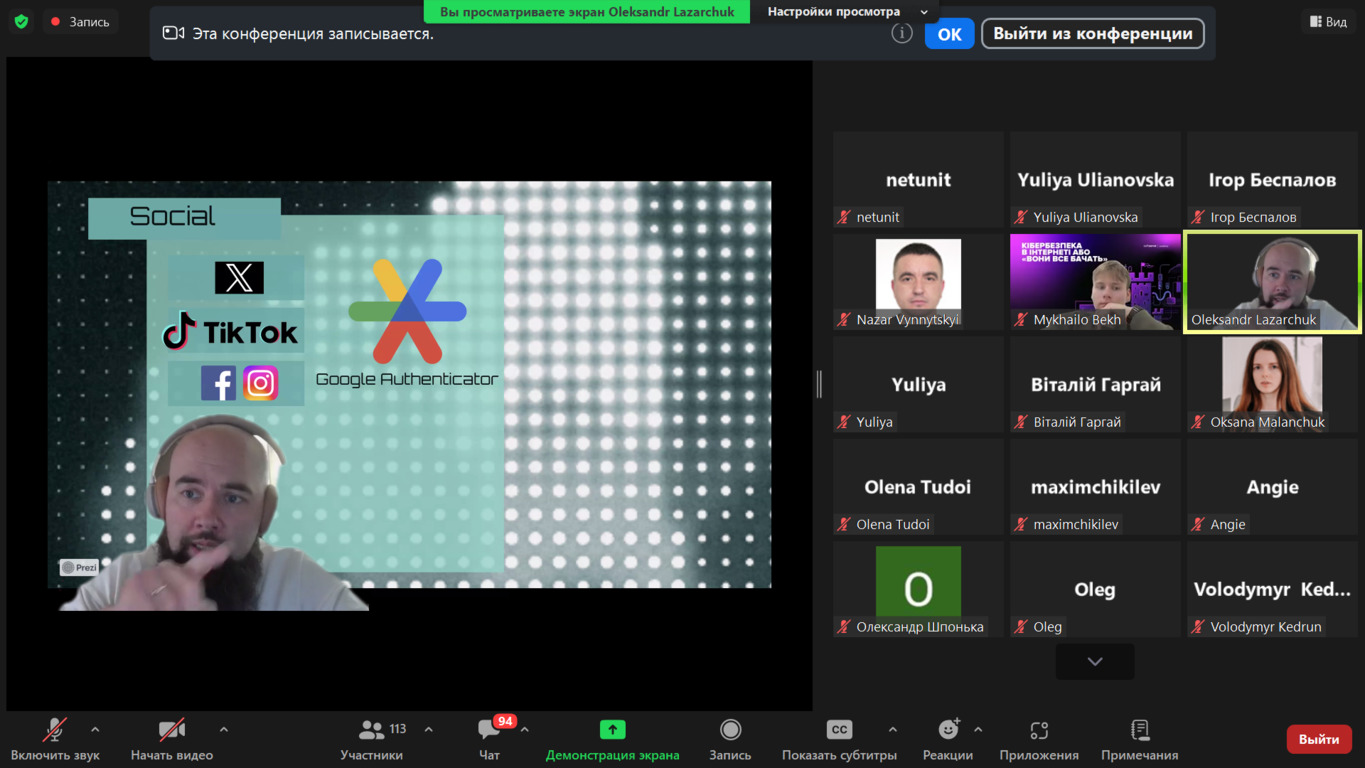
Task: Click Включить звук microphone button
Action: coord(55,740)
